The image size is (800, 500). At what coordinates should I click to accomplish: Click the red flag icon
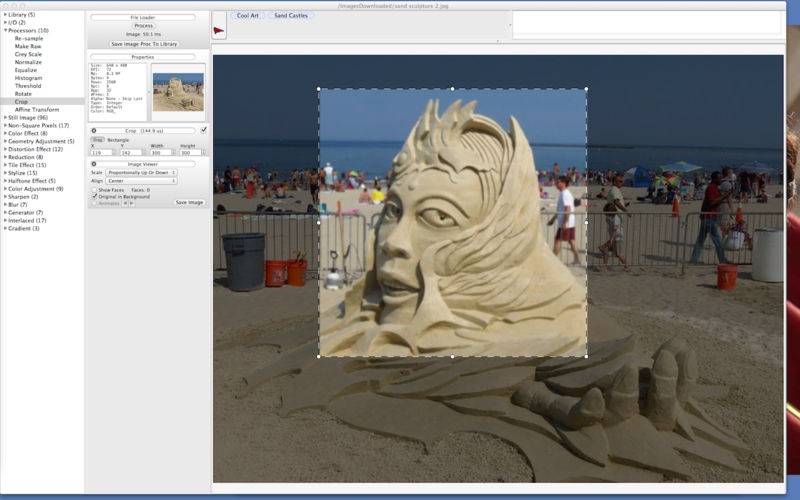click(x=219, y=31)
